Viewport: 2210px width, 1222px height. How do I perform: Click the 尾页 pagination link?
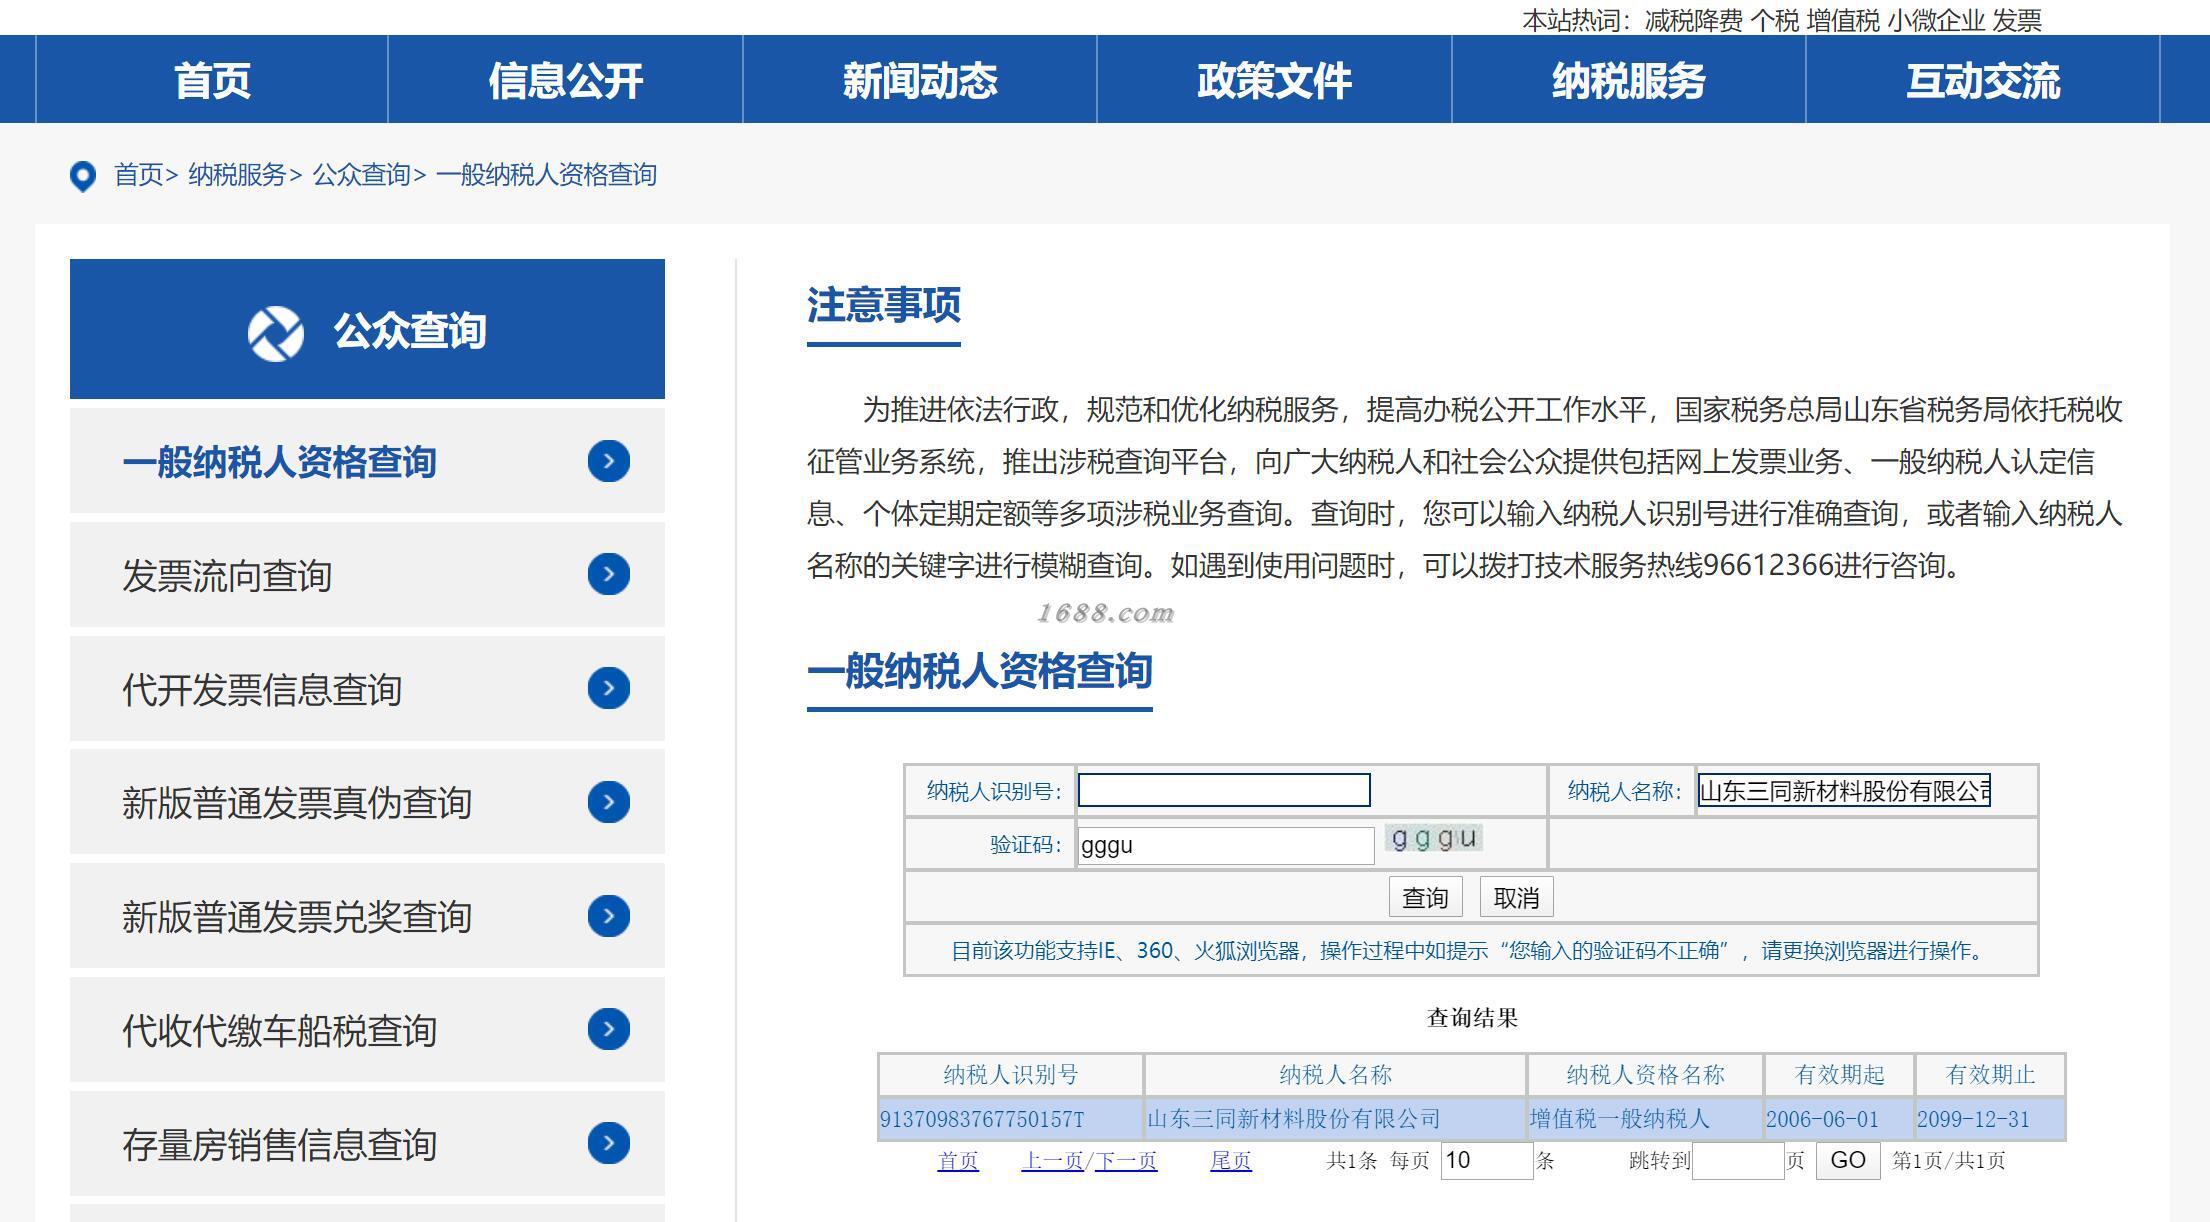pyautogui.click(x=1230, y=1161)
